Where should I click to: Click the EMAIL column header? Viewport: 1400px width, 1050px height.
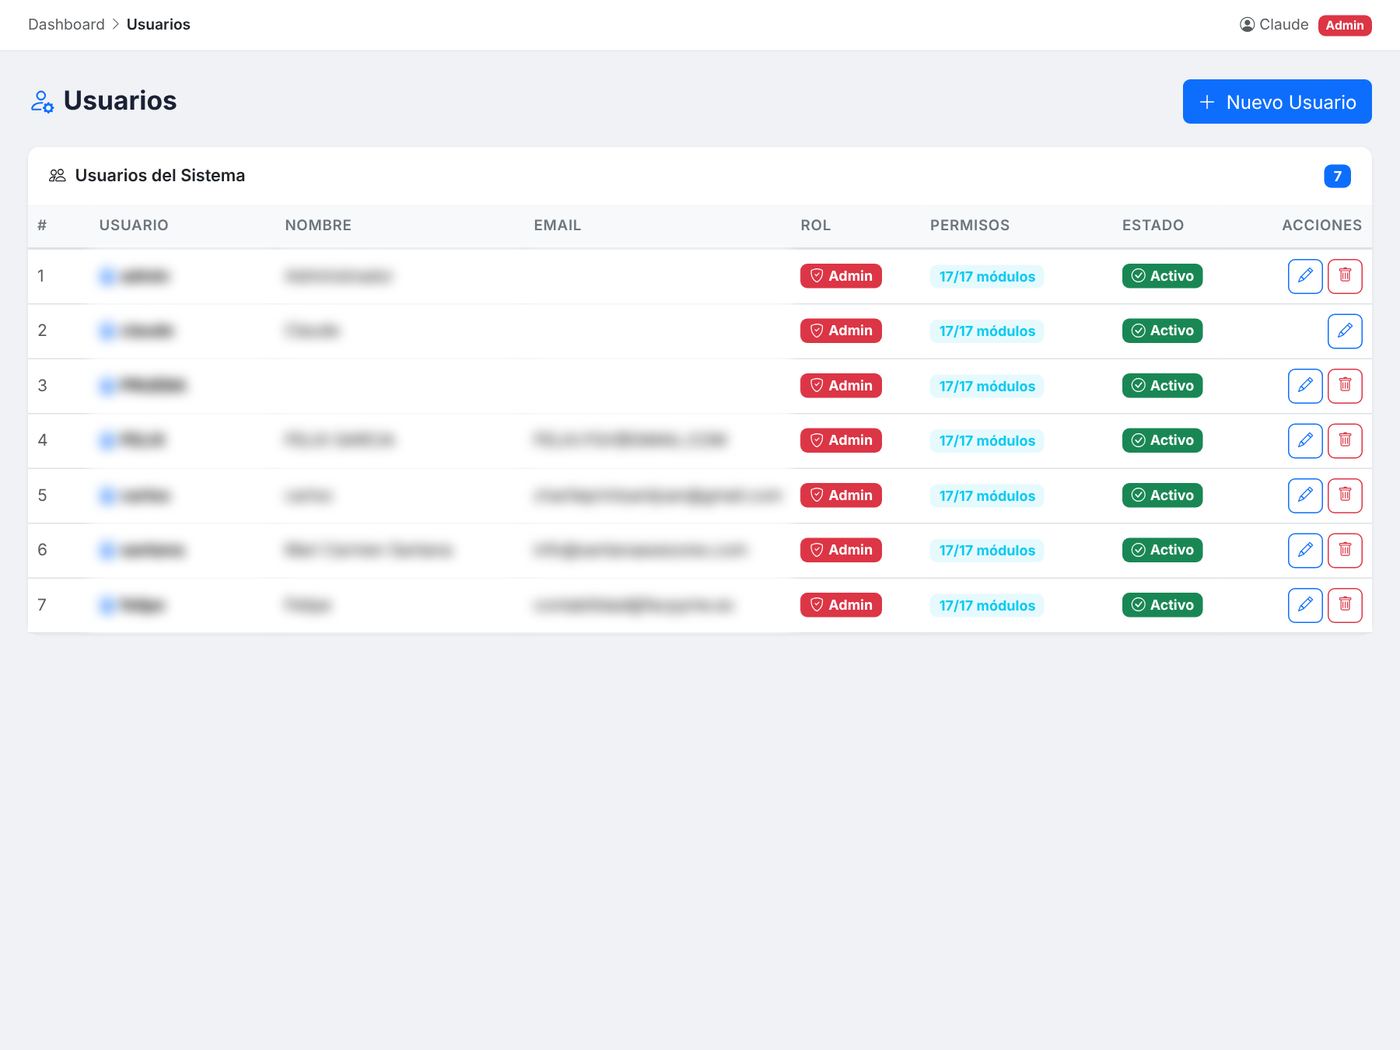557,225
